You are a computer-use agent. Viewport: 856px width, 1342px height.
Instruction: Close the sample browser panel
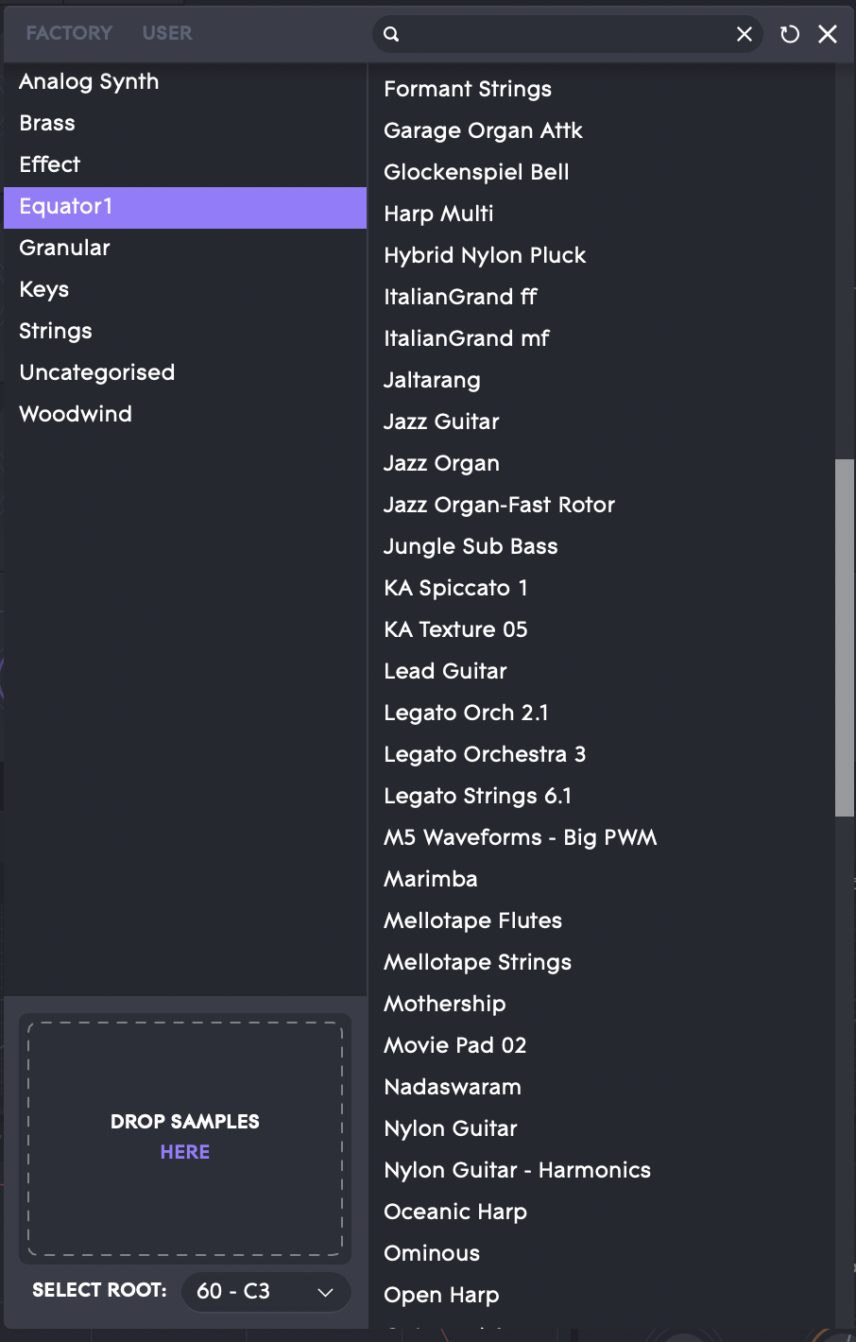click(x=828, y=34)
